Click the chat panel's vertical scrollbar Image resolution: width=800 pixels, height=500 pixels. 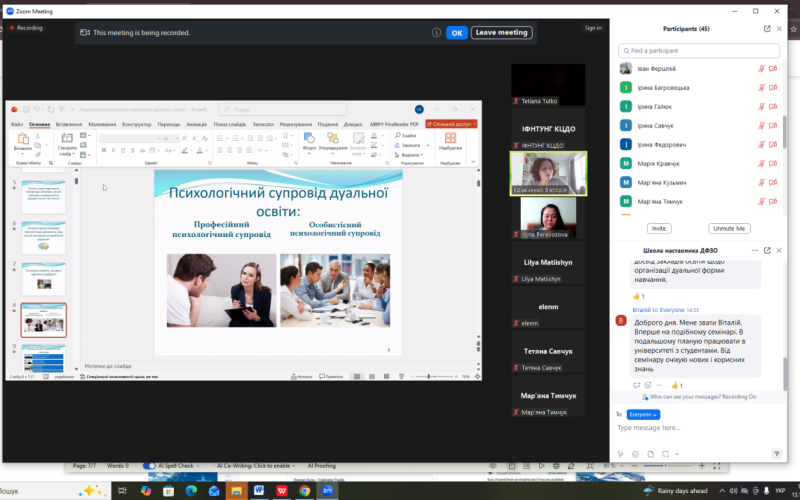(x=785, y=374)
